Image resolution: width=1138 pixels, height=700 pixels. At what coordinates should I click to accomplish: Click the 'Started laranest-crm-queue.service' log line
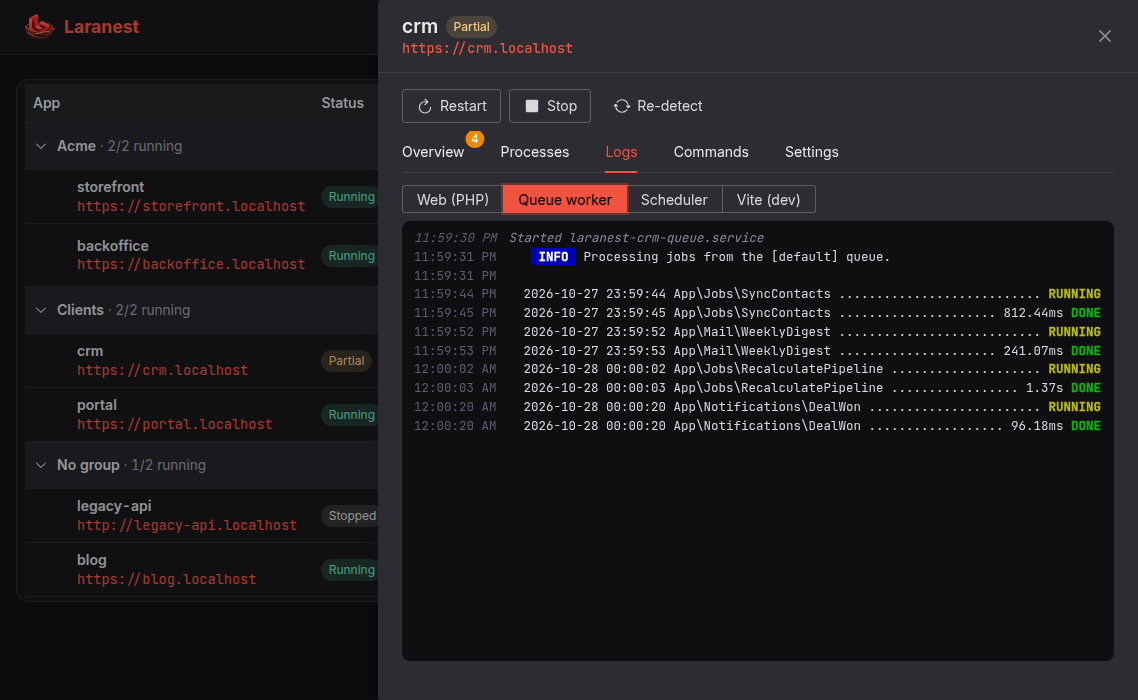click(636, 238)
